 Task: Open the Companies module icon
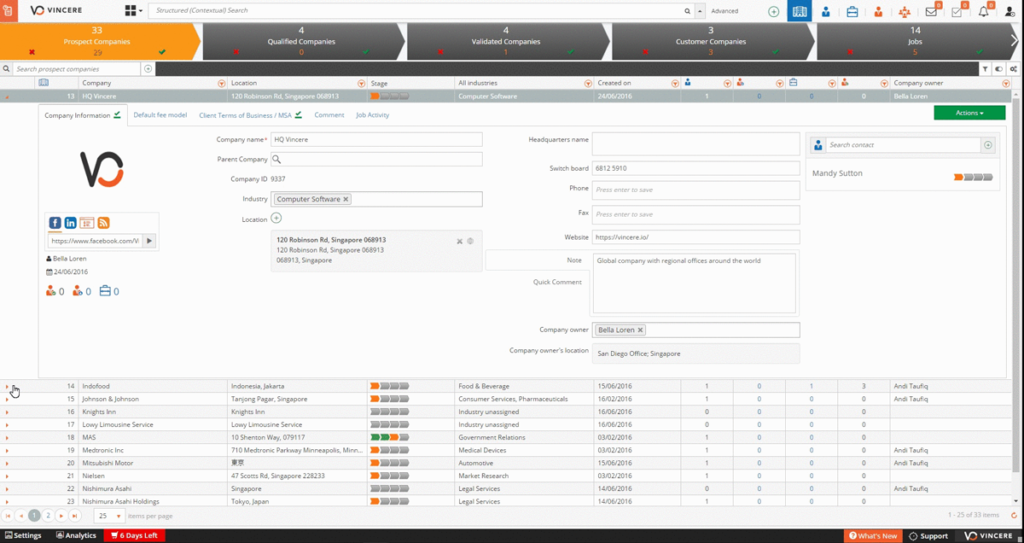pos(799,11)
